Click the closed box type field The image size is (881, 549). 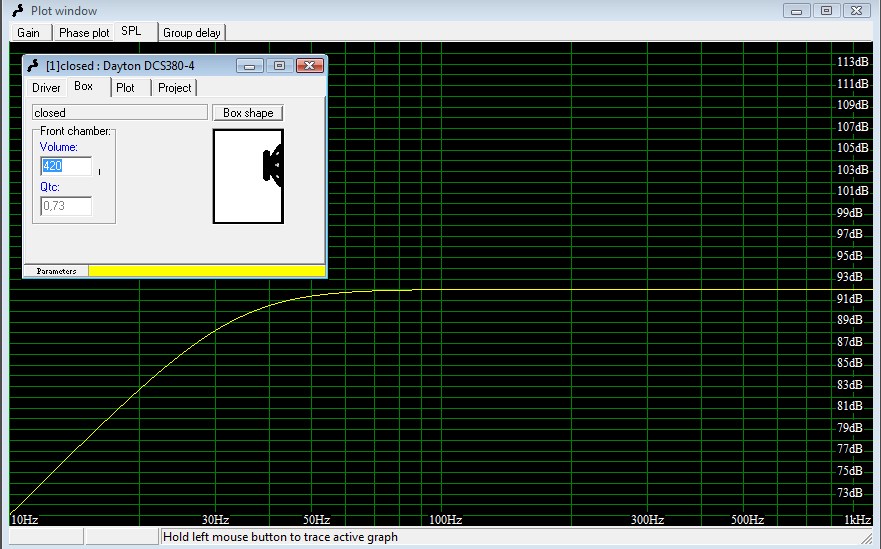(120, 112)
